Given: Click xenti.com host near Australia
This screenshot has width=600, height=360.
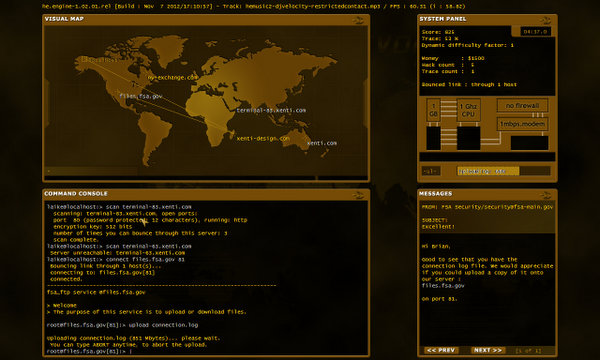Looking at the screenshot, I should pos(322,143).
